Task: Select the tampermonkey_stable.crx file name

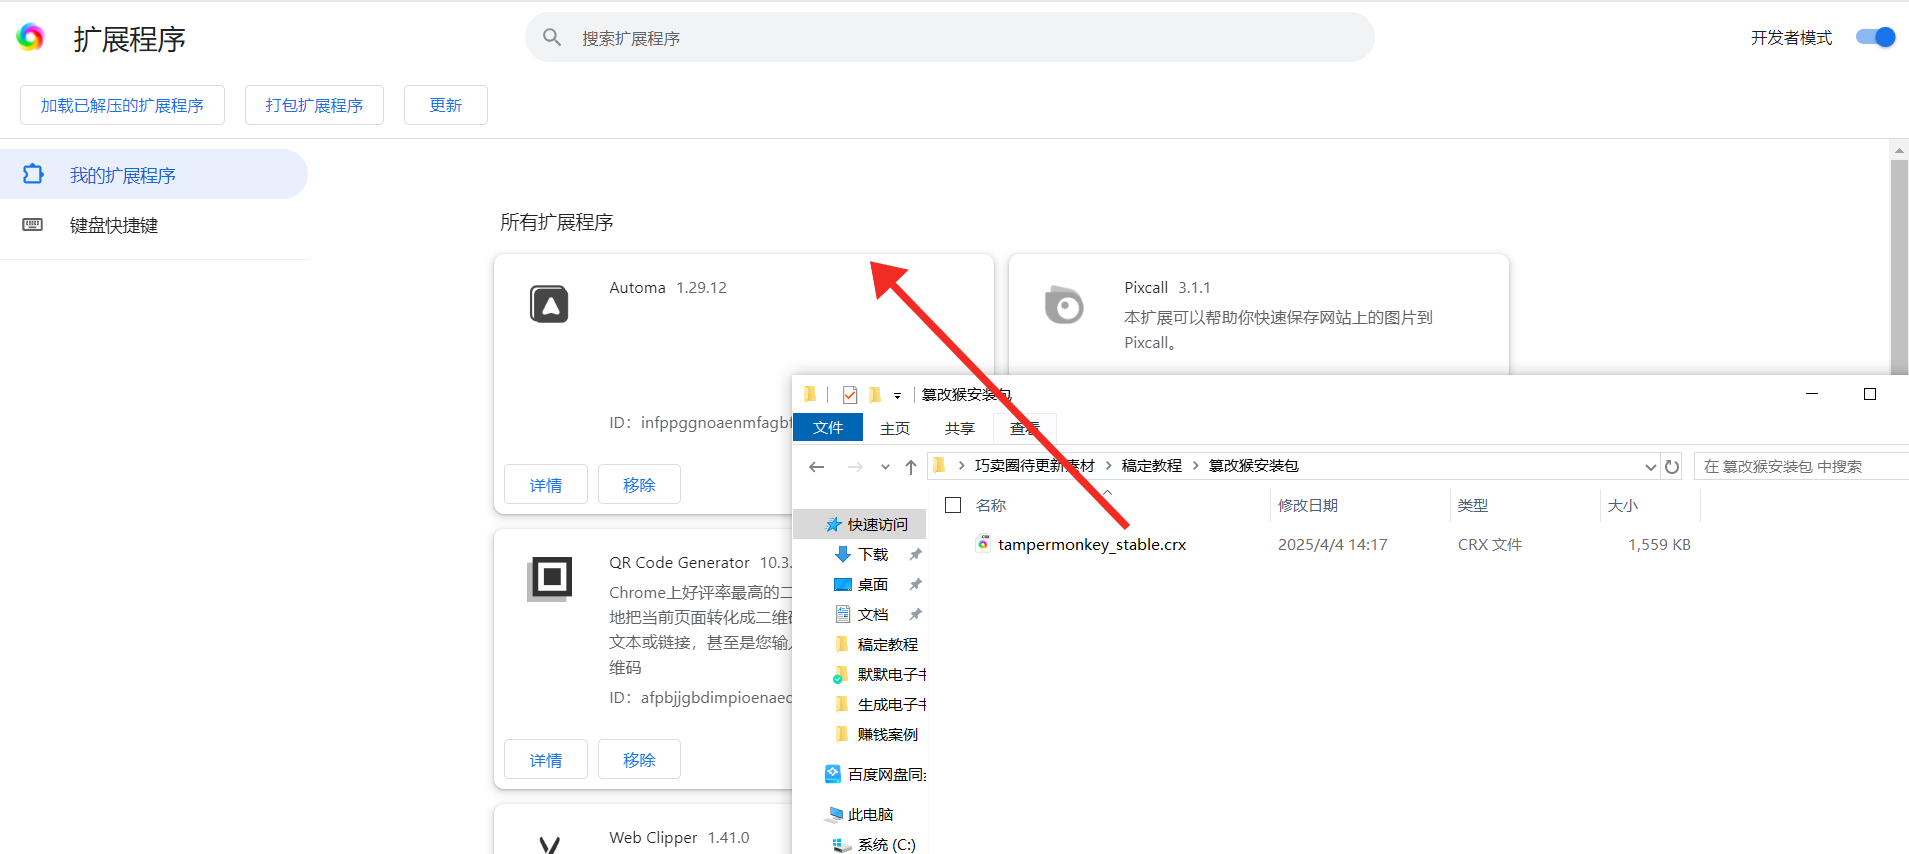Action: [1092, 544]
